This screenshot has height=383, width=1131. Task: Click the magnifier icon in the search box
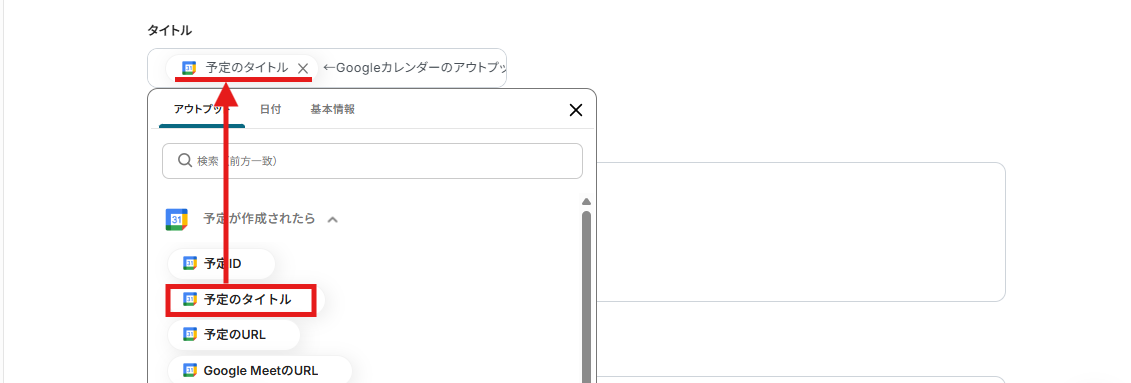click(185, 161)
